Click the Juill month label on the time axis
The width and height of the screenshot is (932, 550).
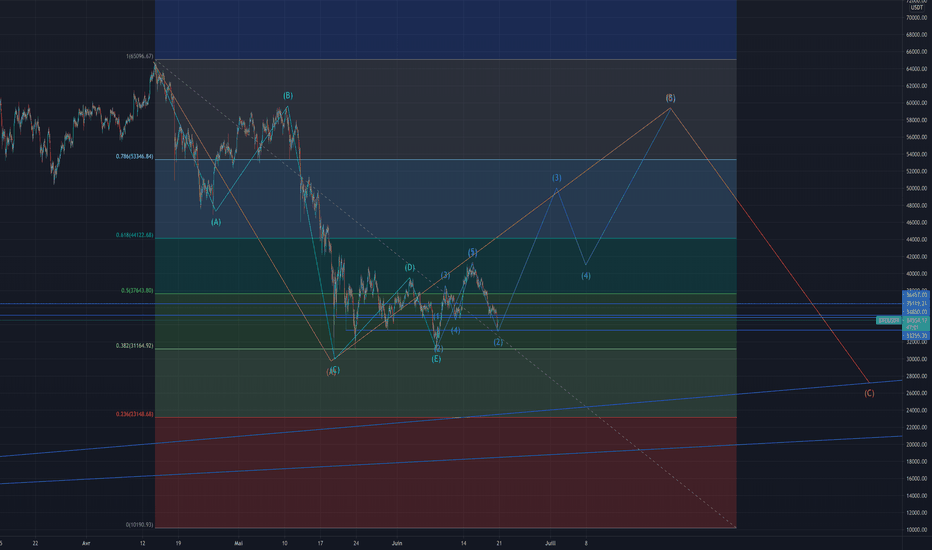point(550,543)
